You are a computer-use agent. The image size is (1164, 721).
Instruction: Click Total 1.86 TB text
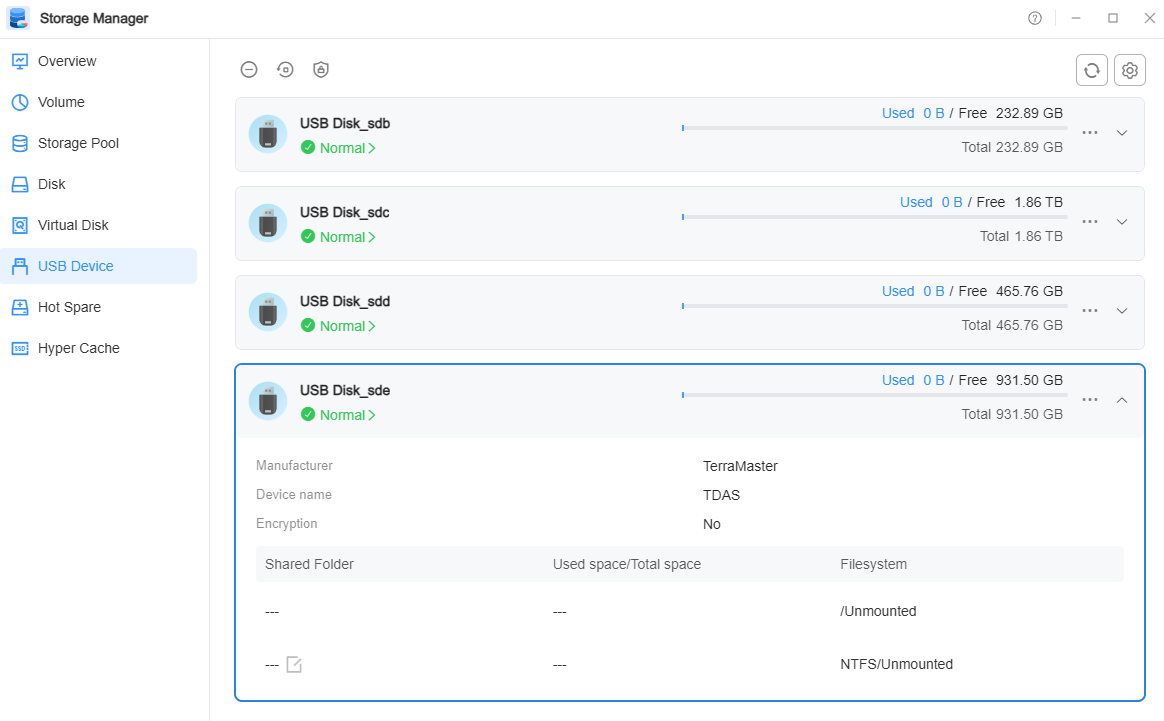[1021, 236]
